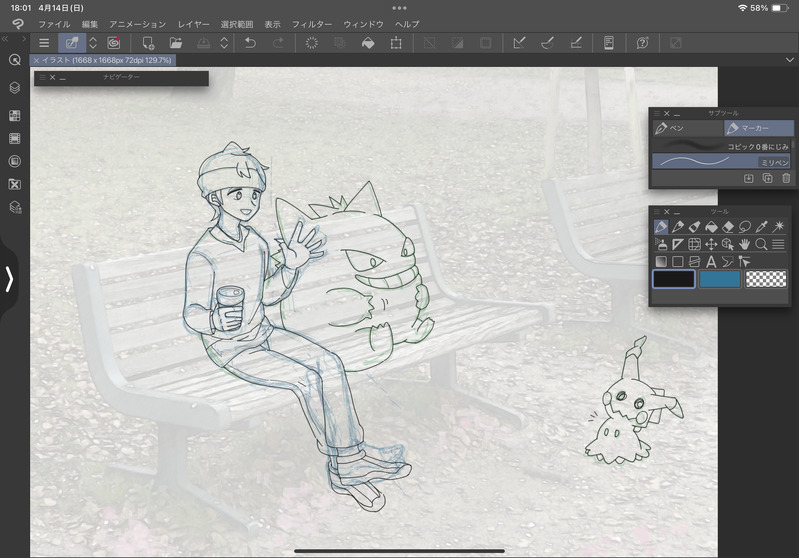Open the レイヤー menu
Image resolution: width=799 pixels, height=558 pixels.
coord(193,24)
